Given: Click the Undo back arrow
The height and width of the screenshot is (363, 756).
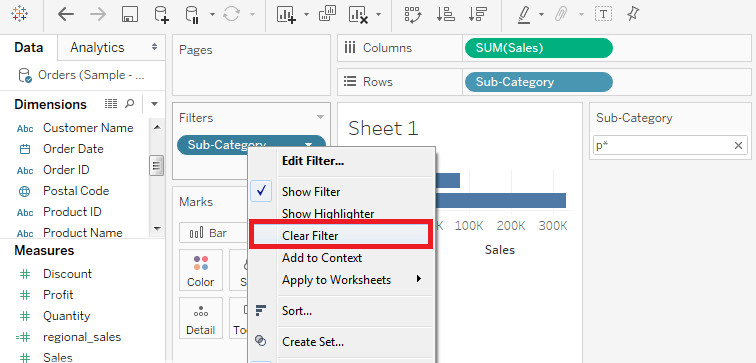Looking at the screenshot, I should (65, 14).
